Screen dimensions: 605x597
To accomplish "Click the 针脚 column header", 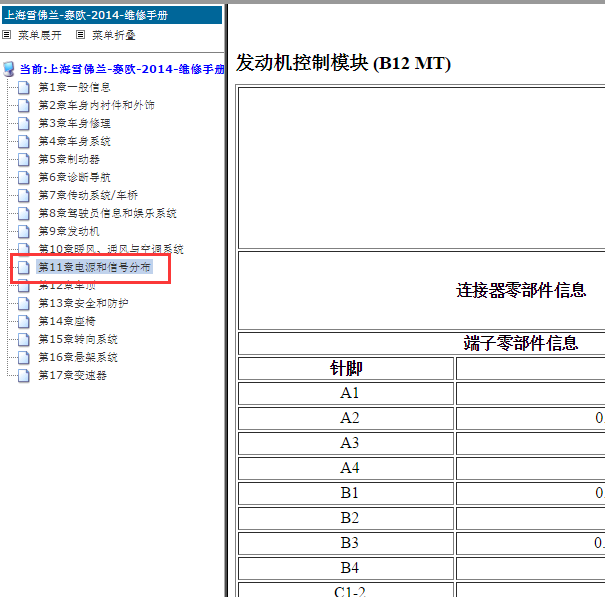I will (x=346, y=369).
